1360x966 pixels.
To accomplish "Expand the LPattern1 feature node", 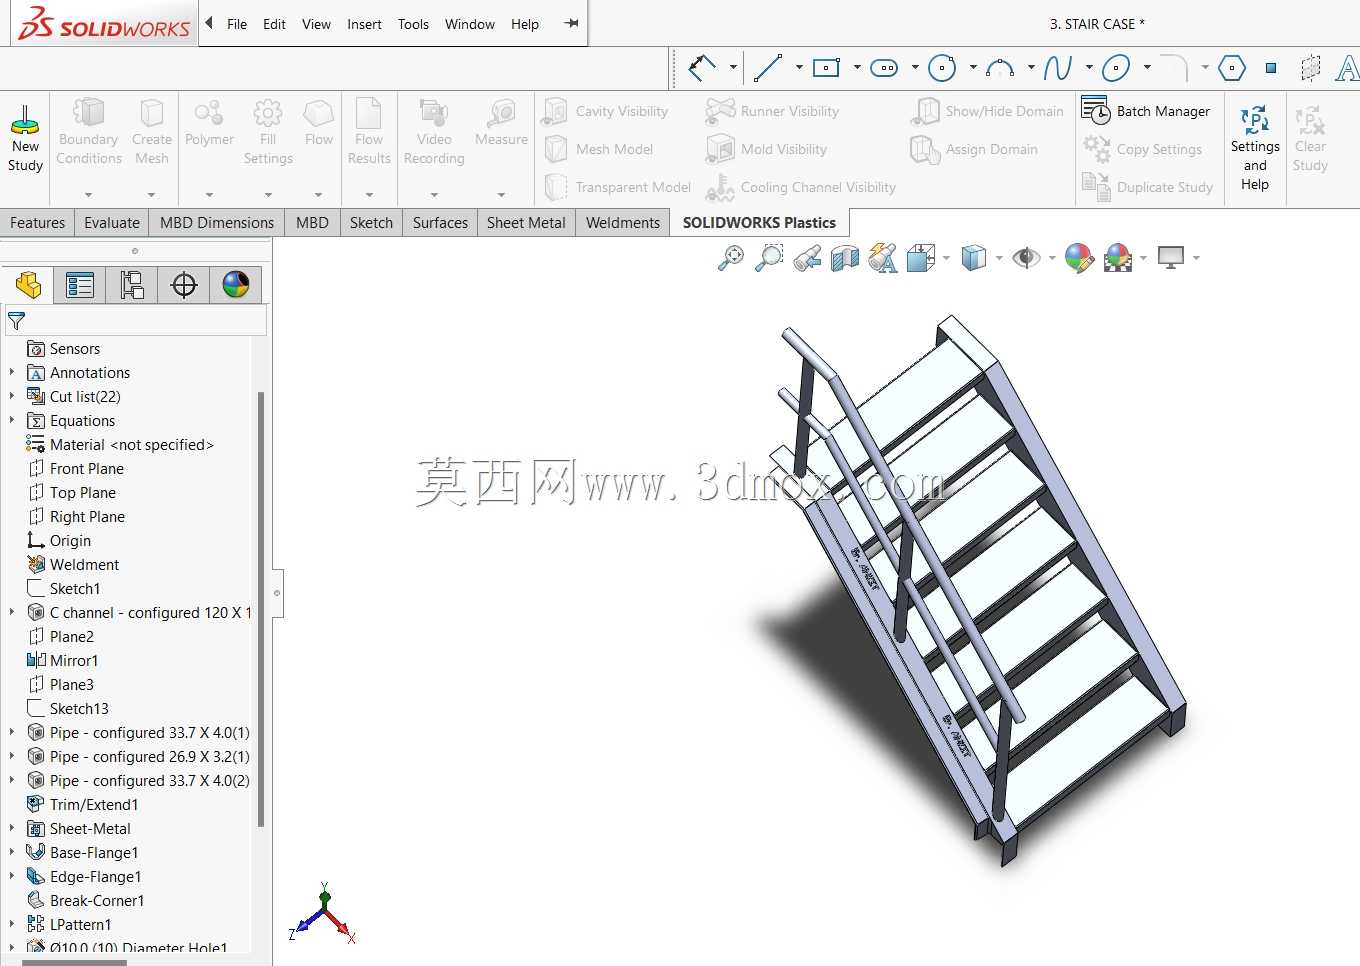I will 12,924.
